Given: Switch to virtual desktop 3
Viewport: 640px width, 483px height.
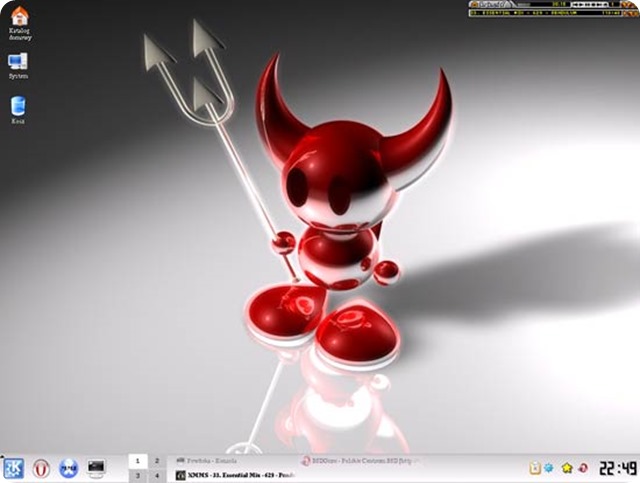Looking at the screenshot, I should [x=138, y=476].
